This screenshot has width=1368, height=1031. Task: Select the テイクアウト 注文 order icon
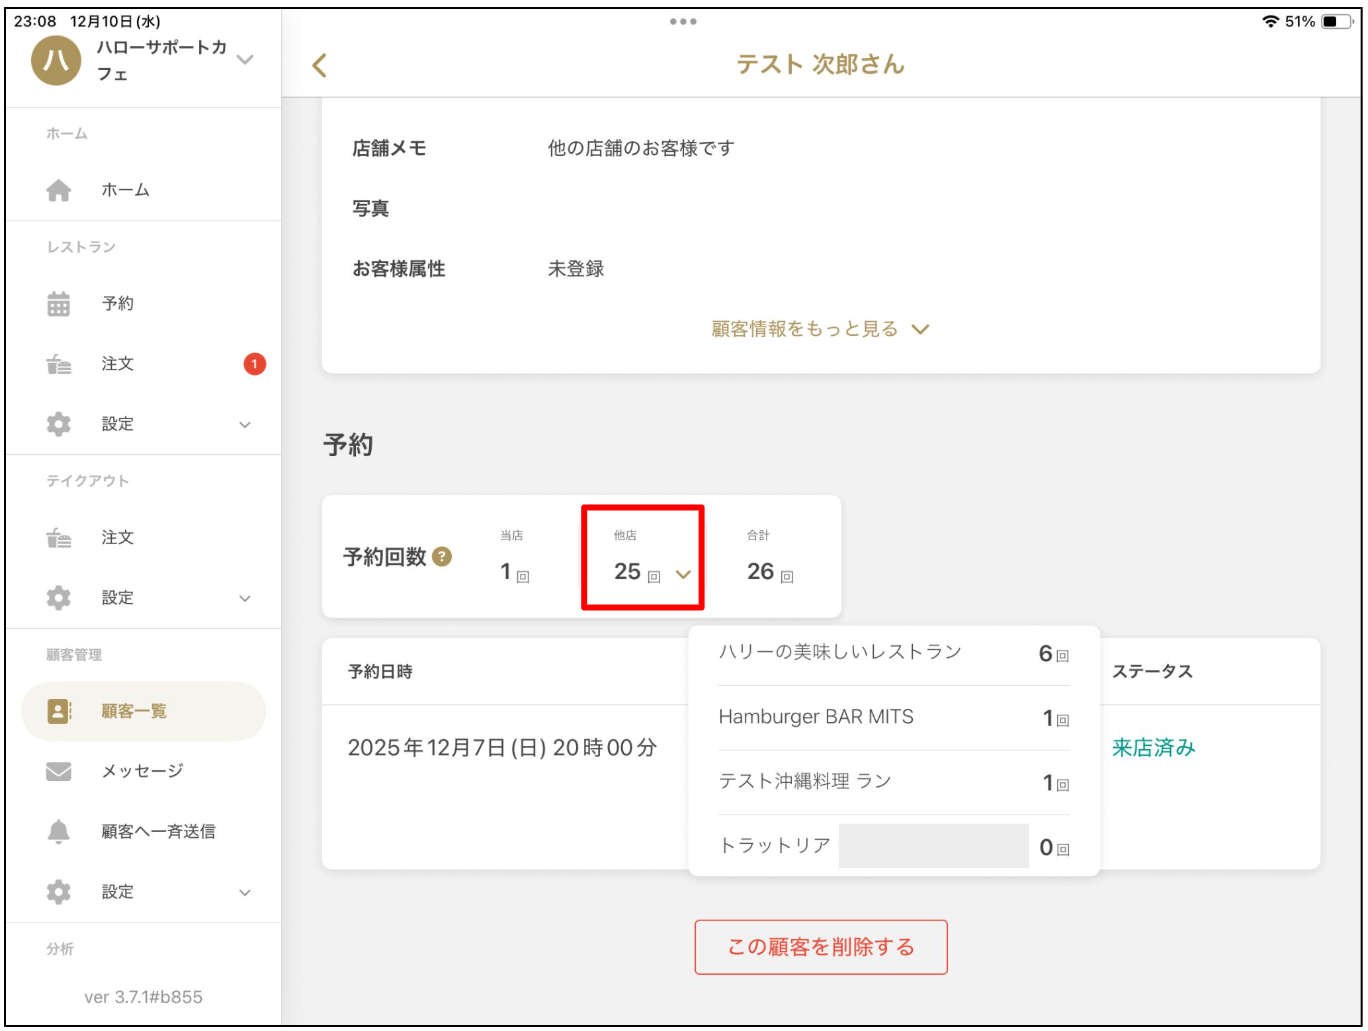58,537
